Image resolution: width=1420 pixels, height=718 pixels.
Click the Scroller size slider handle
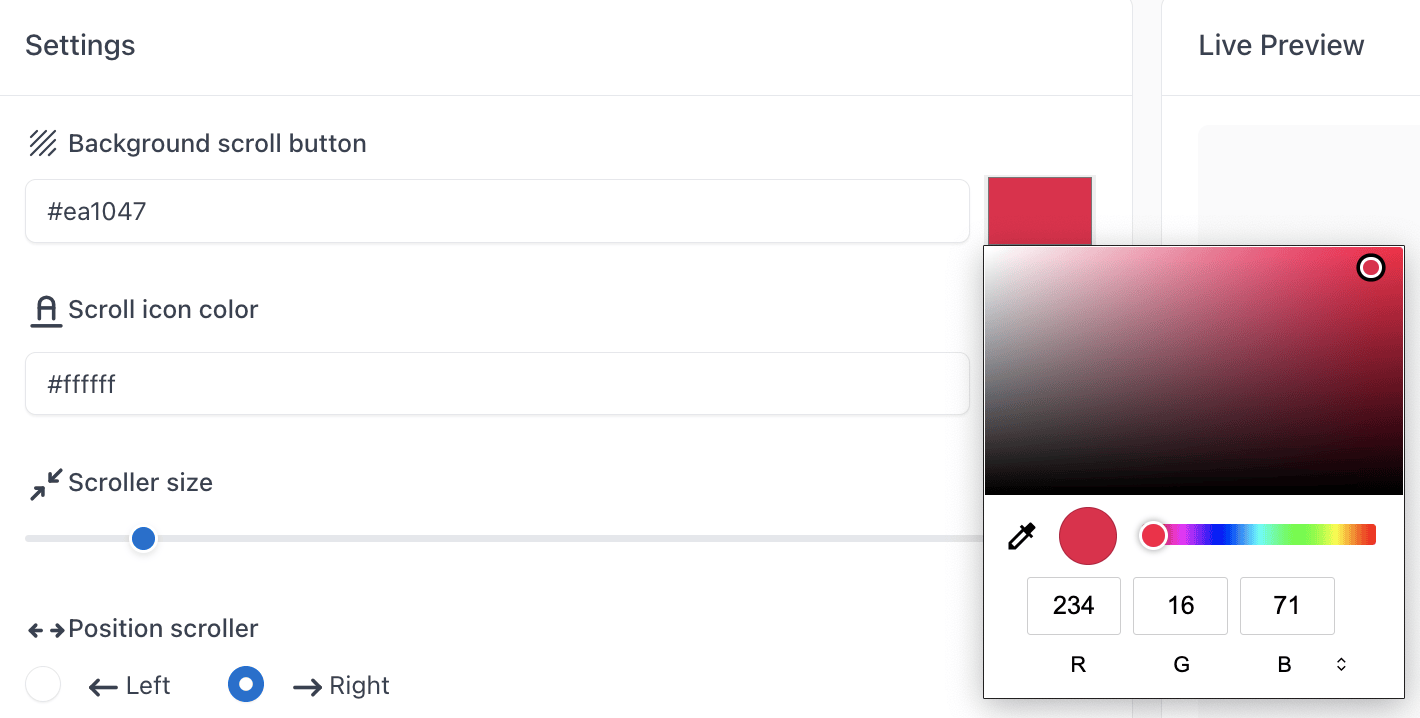click(x=144, y=539)
